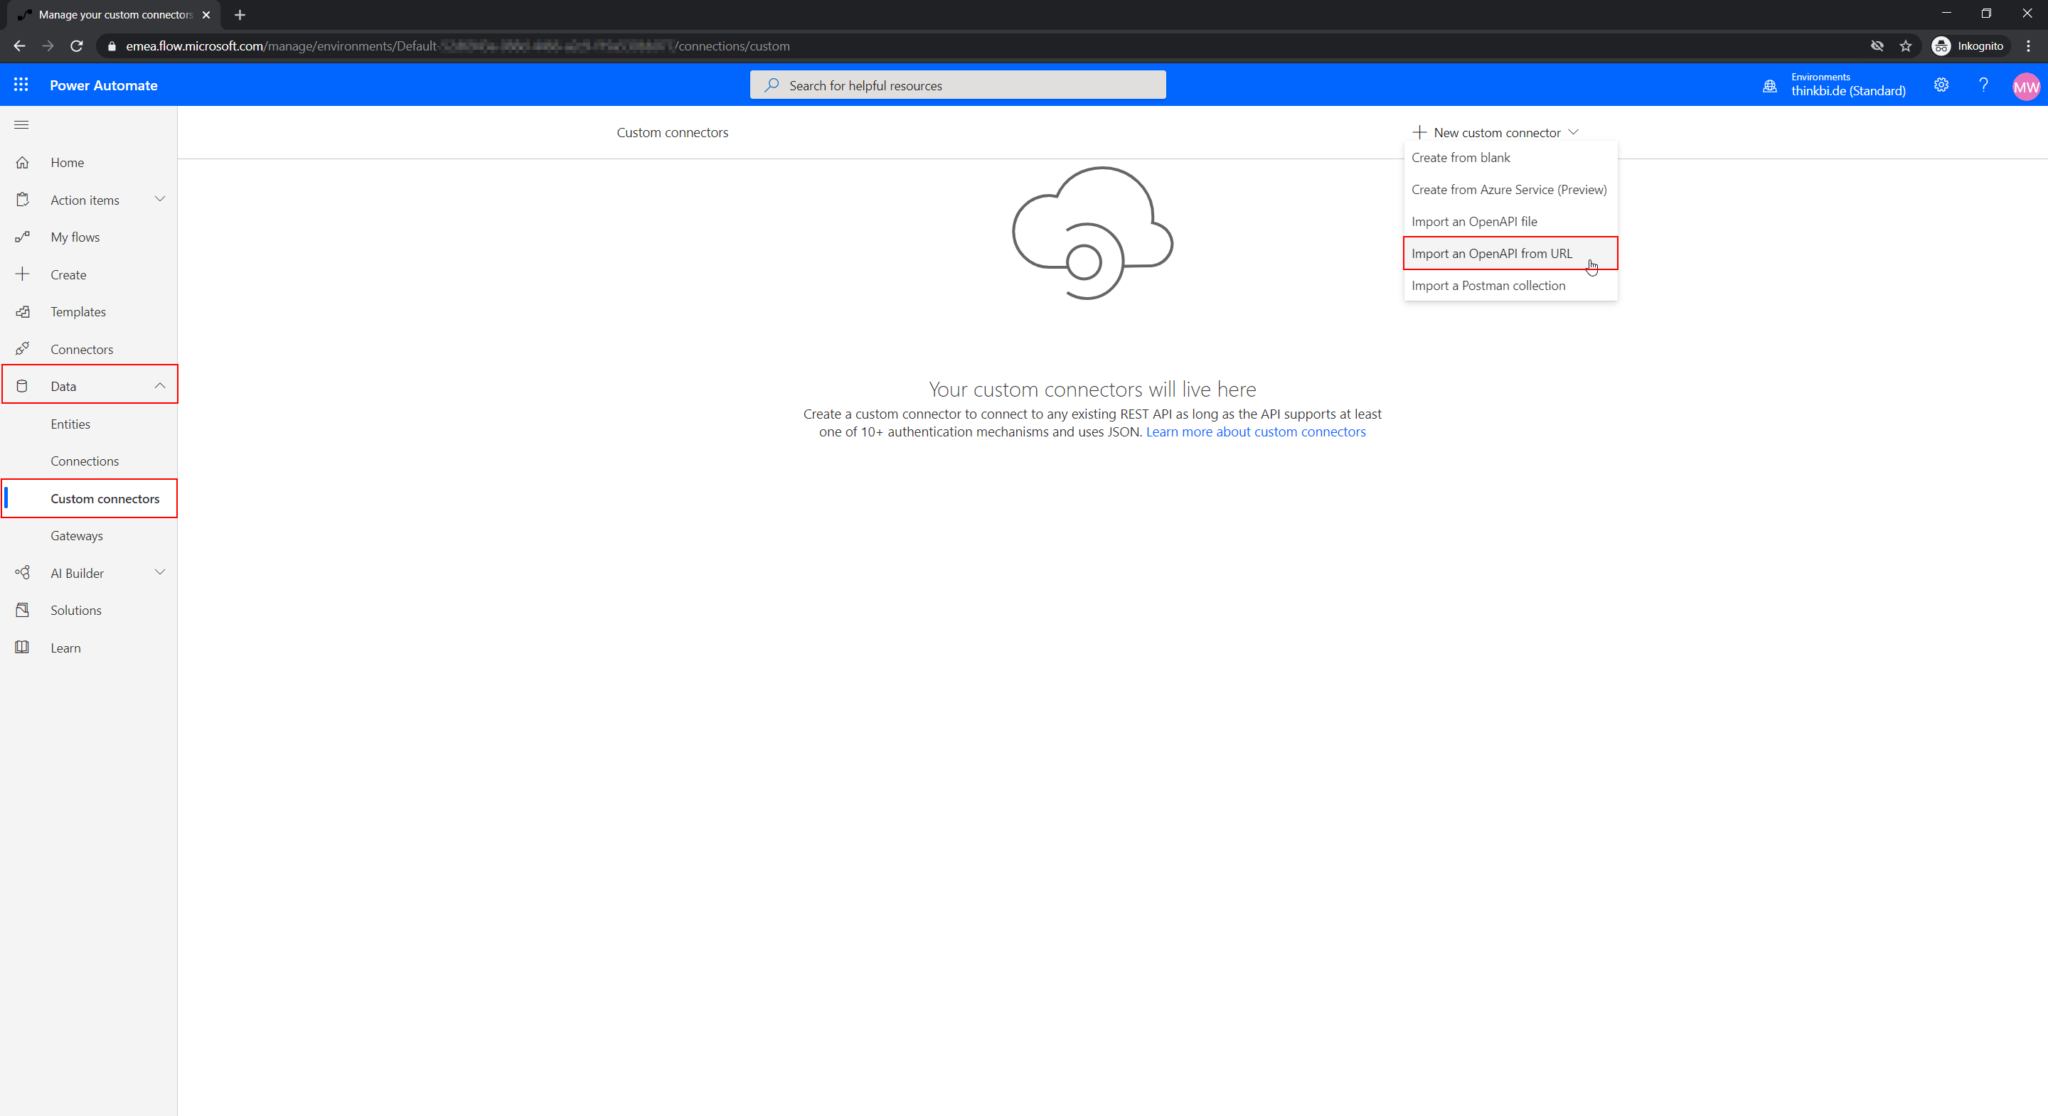Viewport: 2048px width, 1116px height.
Task: Open the Settings gear icon
Action: pos(1941,86)
